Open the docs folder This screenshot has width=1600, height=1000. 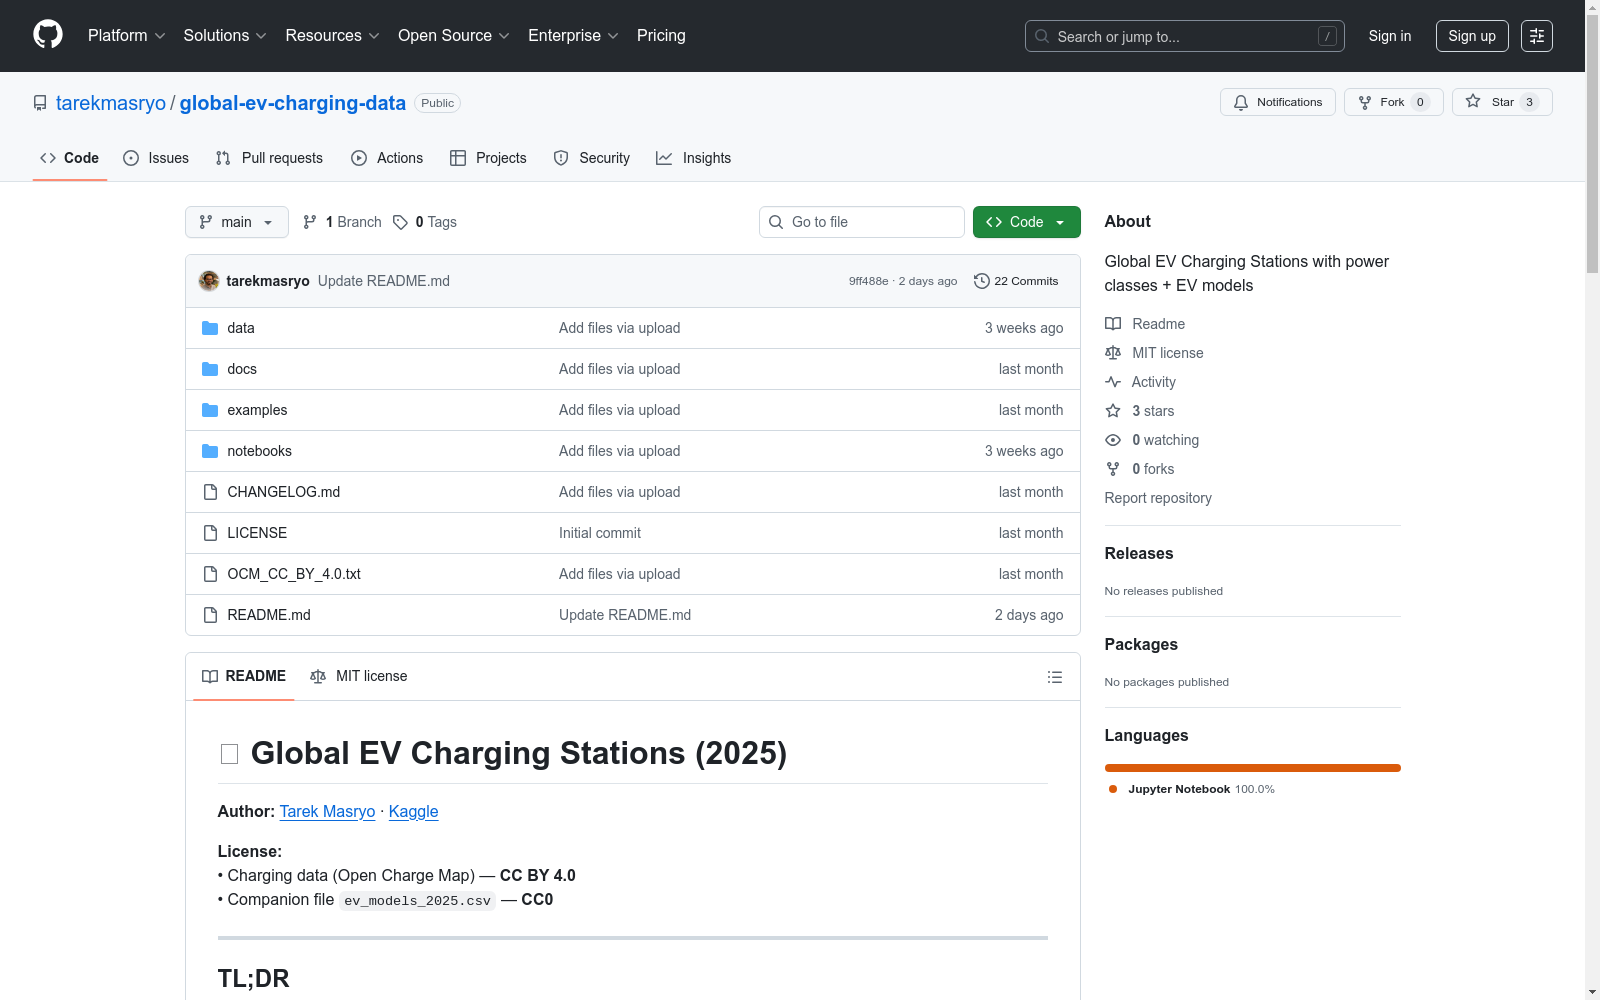tap(242, 369)
